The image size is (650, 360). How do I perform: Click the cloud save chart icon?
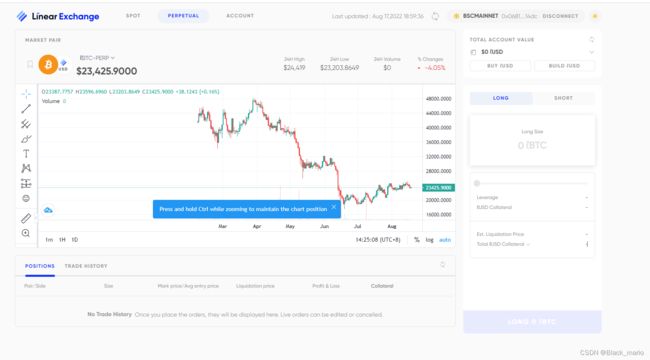[48, 210]
